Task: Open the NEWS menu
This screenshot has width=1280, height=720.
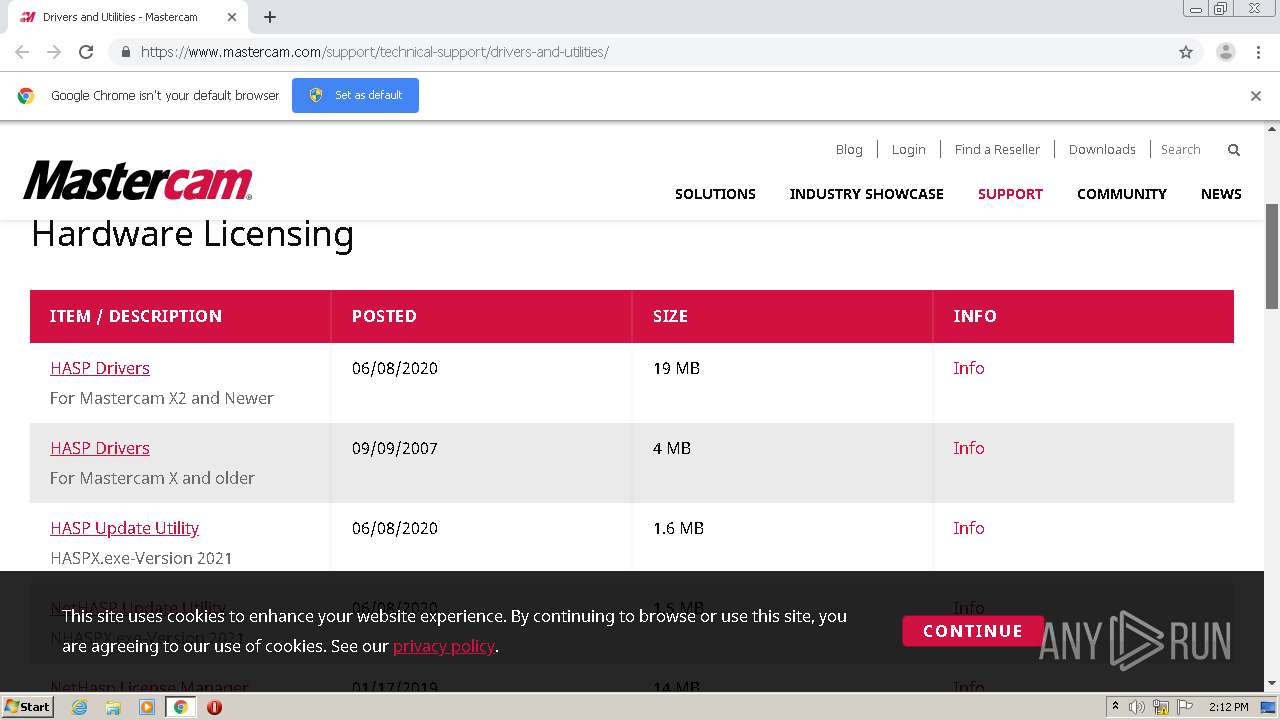Action: (1221, 194)
